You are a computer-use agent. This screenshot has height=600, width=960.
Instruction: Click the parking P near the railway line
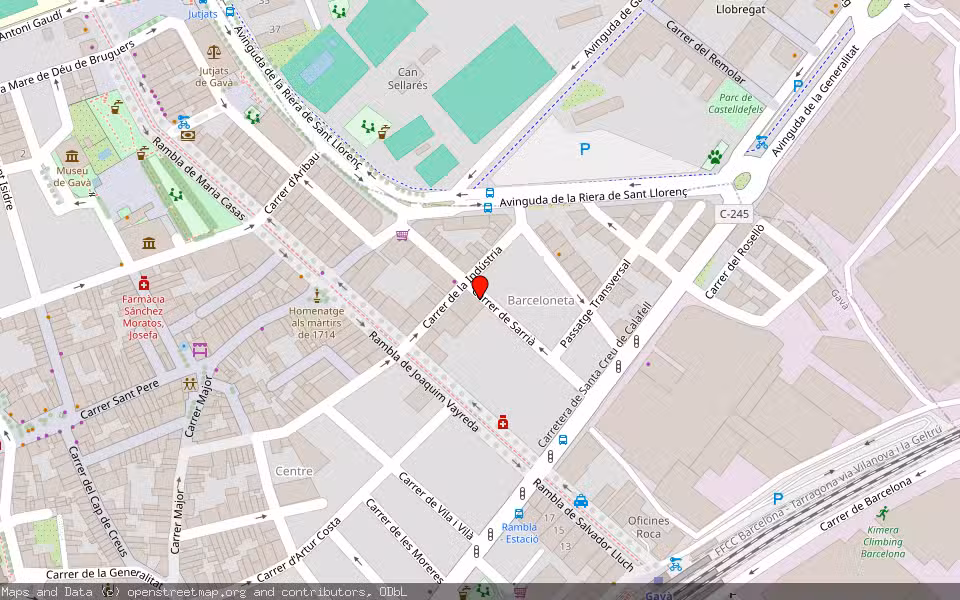(x=778, y=499)
